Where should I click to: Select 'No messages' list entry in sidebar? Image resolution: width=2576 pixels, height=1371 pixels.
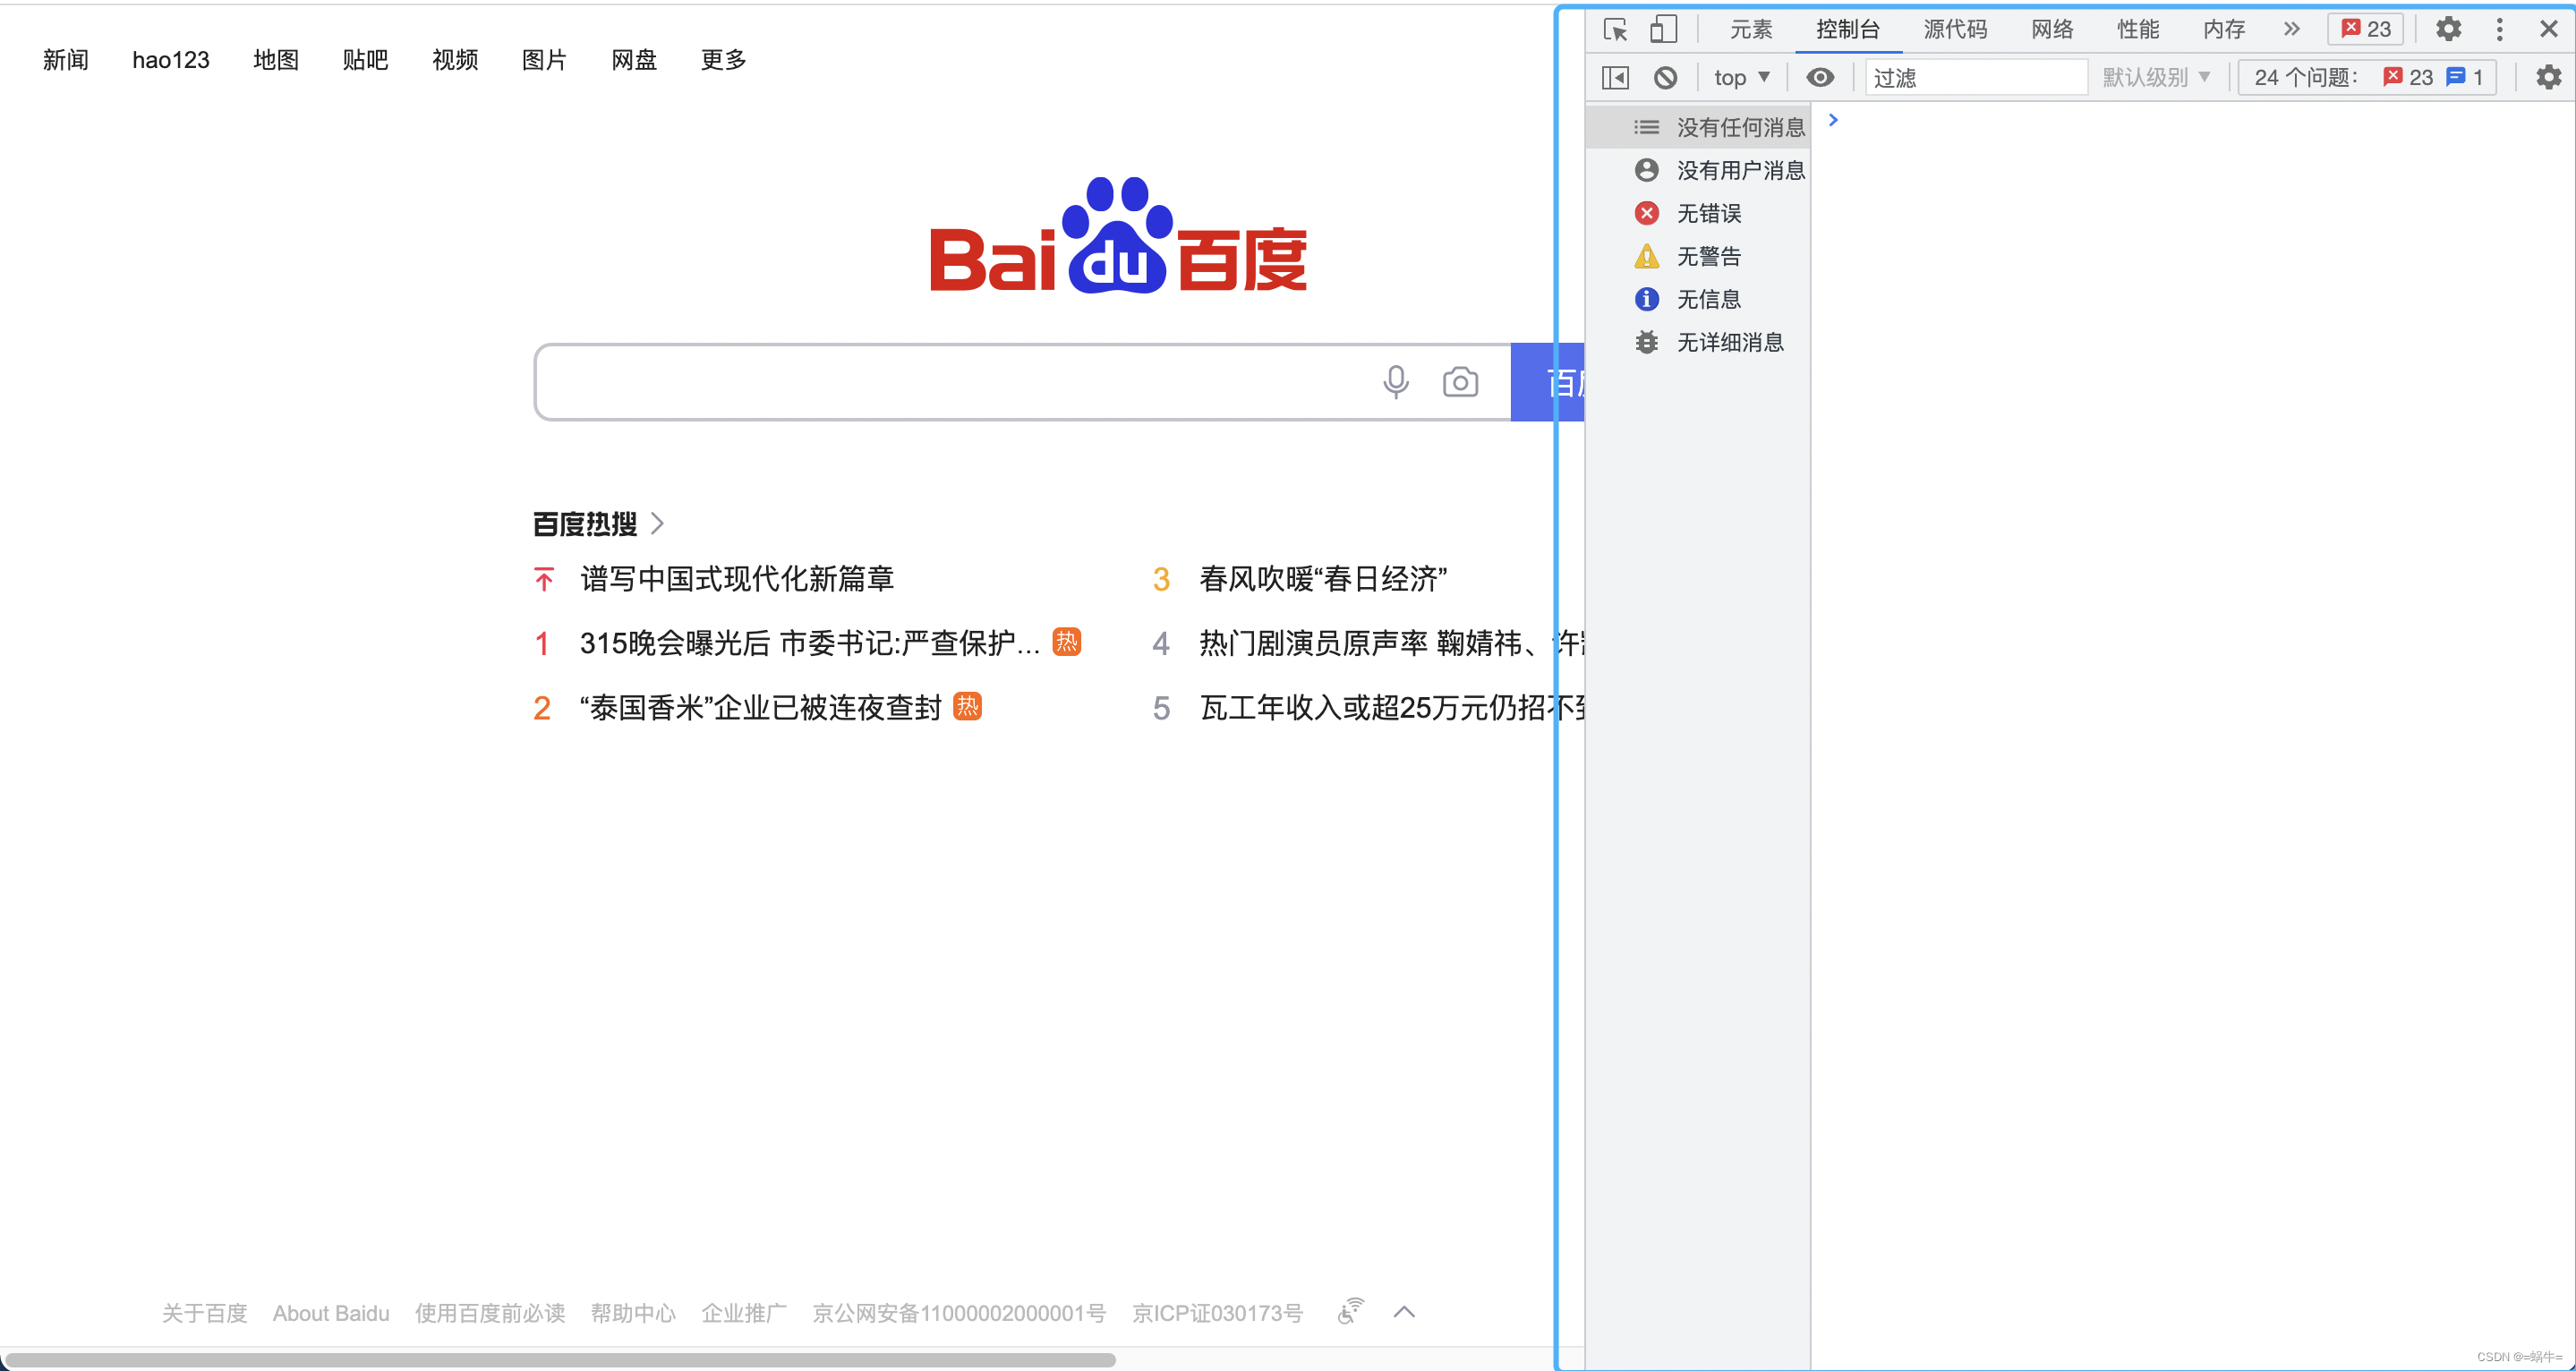coord(1698,127)
